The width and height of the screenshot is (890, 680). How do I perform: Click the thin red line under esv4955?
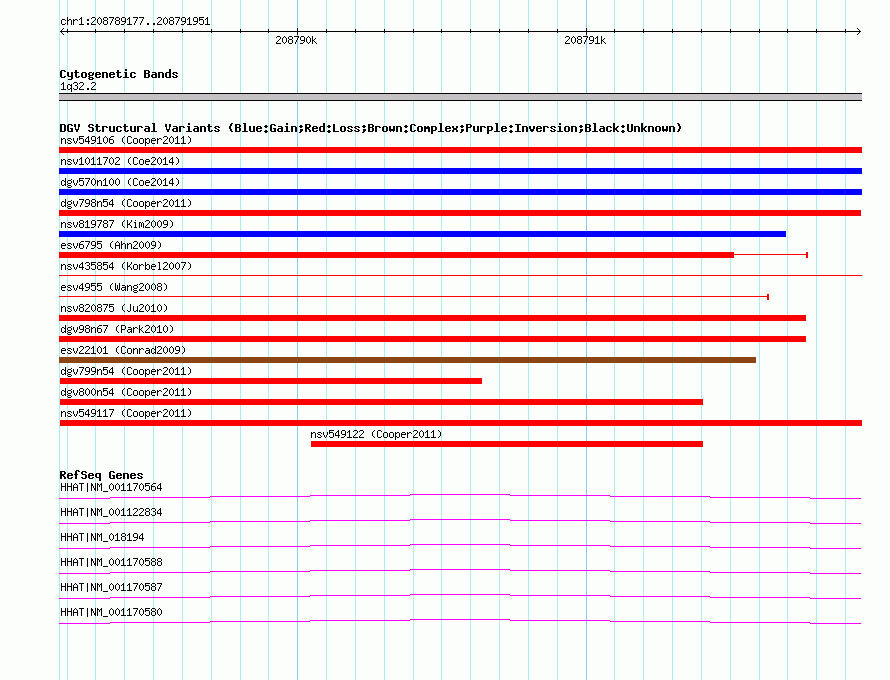(414, 296)
